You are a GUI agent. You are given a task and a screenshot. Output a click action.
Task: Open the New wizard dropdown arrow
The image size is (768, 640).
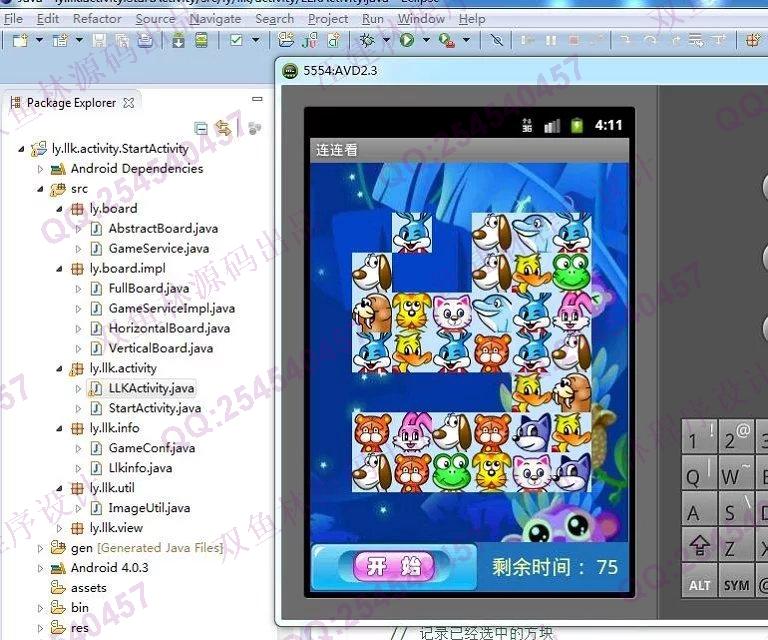coord(39,40)
